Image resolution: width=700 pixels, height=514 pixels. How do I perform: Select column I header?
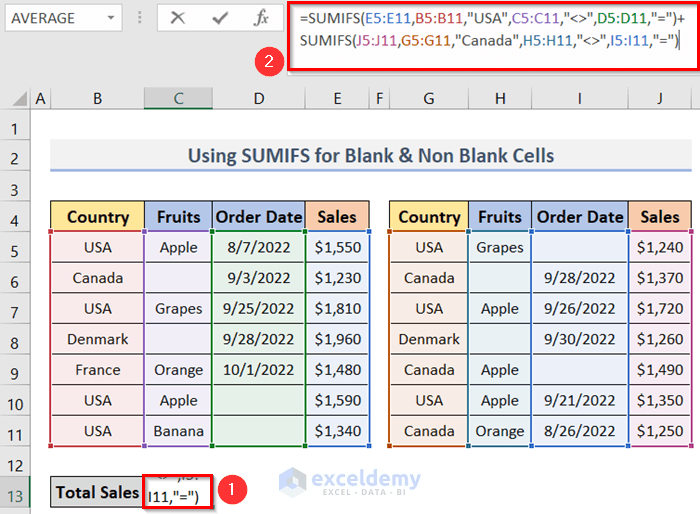point(579,98)
